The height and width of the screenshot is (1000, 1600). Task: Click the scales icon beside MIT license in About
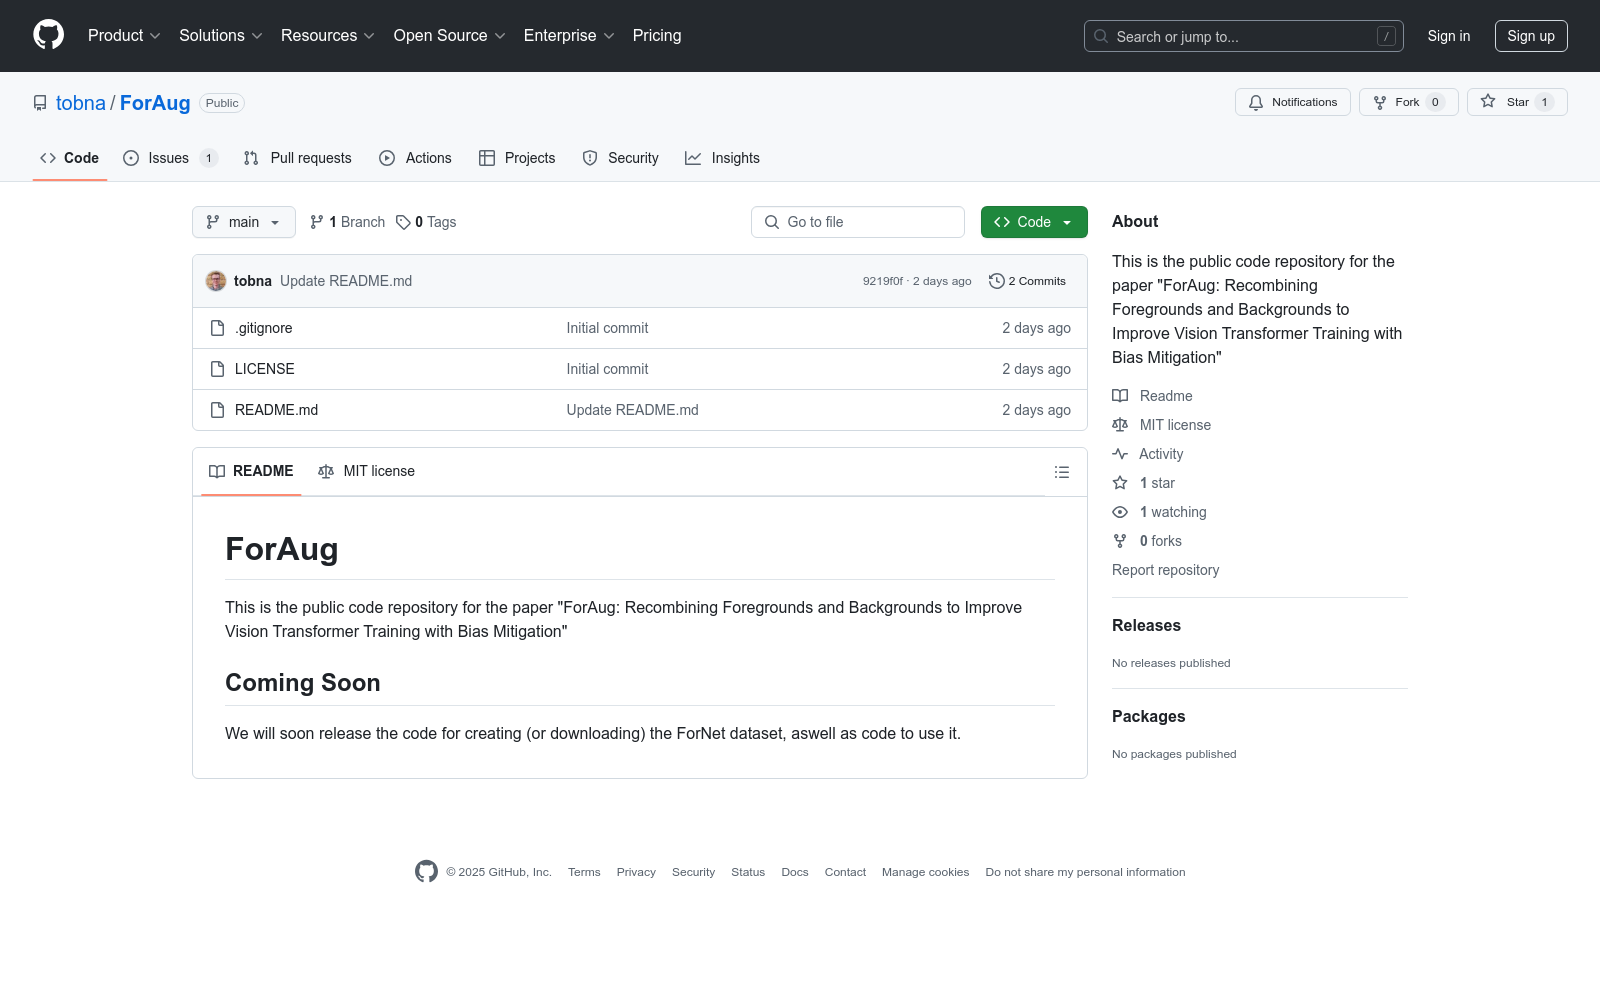[x=1120, y=425]
